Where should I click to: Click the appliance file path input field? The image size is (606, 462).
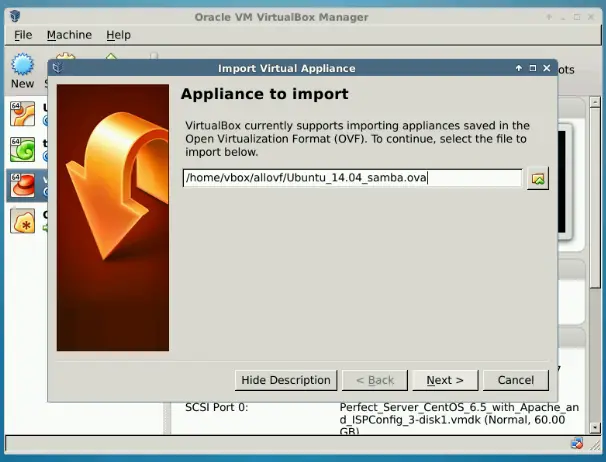click(351, 179)
